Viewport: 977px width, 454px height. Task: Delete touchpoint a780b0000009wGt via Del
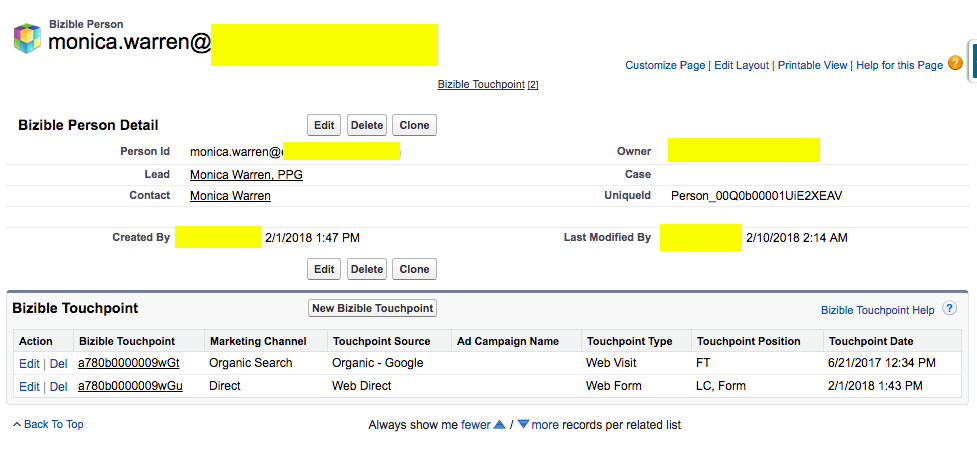59,364
